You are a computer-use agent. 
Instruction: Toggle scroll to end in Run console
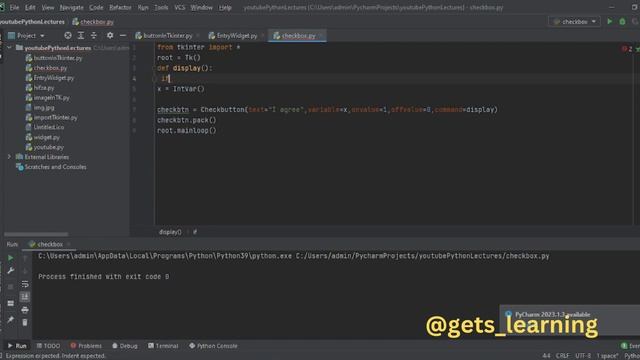[25, 297]
